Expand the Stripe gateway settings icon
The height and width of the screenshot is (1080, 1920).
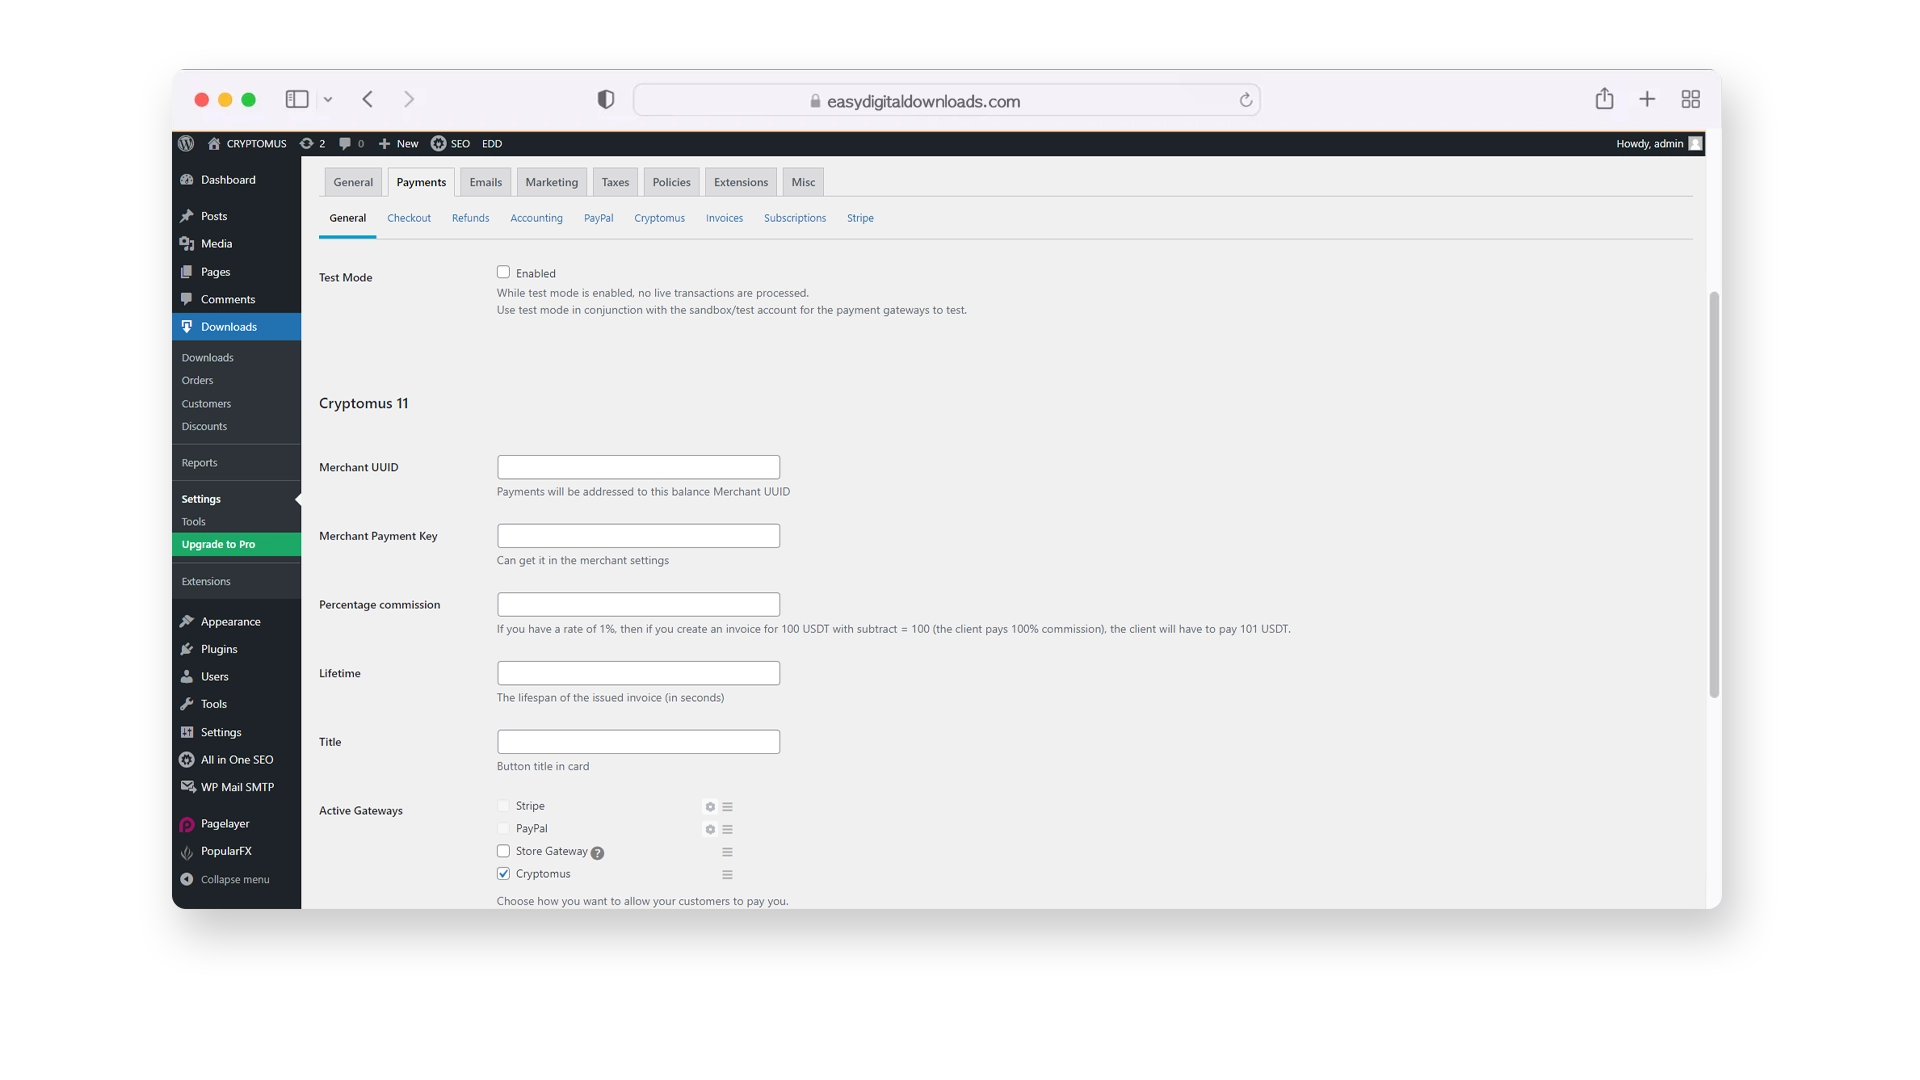click(x=709, y=806)
